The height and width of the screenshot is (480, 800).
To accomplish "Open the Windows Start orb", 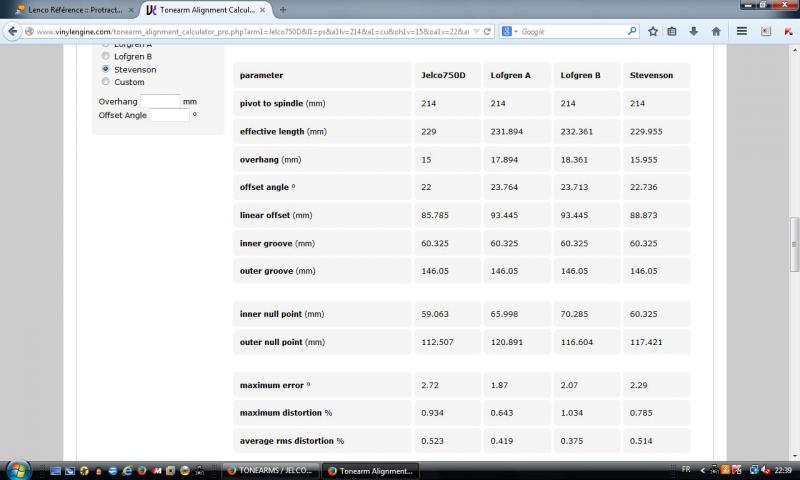I will (18, 470).
